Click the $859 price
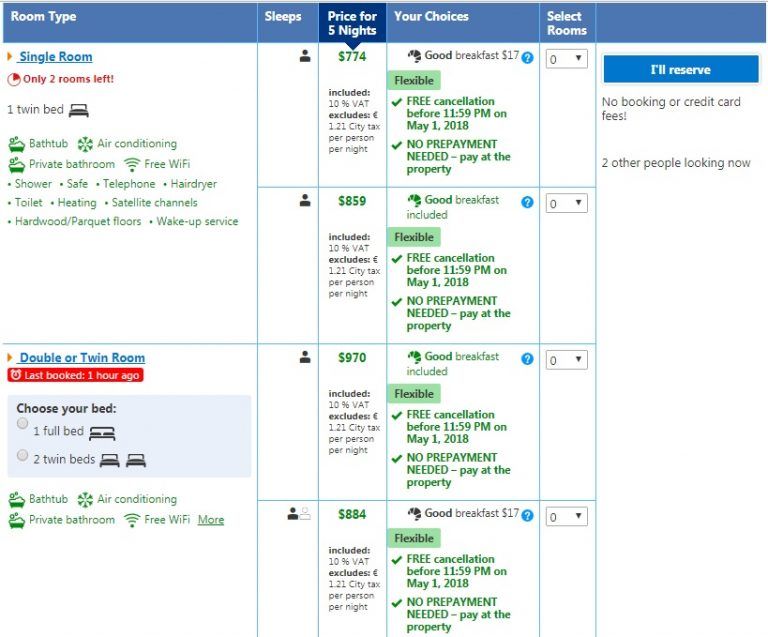This screenshot has height=637, width=768. point(352,201)
